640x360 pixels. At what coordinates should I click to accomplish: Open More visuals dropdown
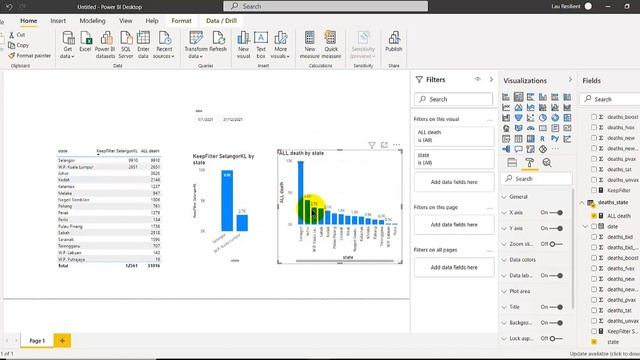coord(280,44)
